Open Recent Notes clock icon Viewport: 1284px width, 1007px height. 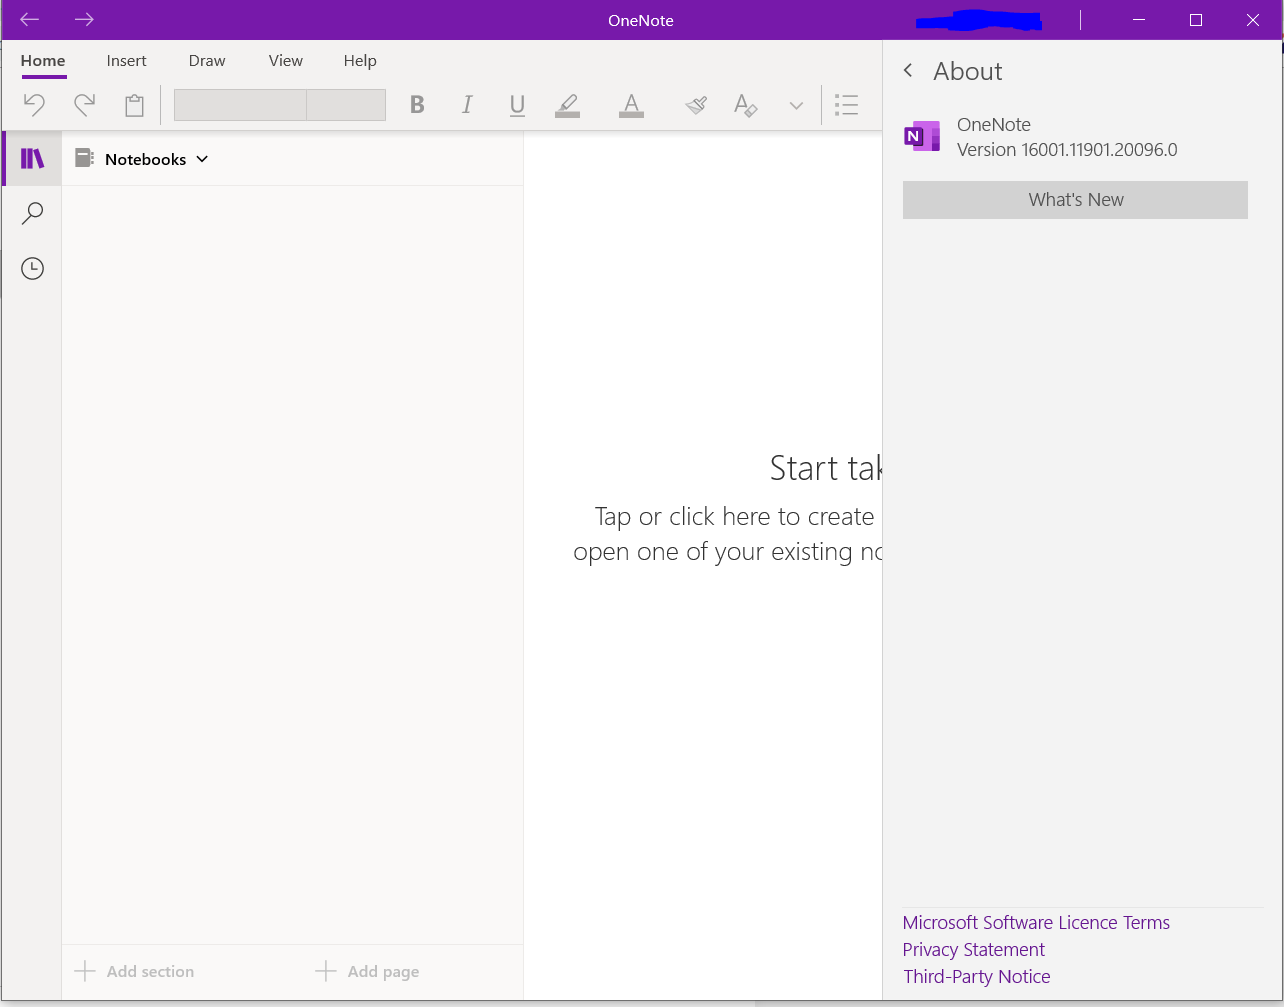click(33, 268)
